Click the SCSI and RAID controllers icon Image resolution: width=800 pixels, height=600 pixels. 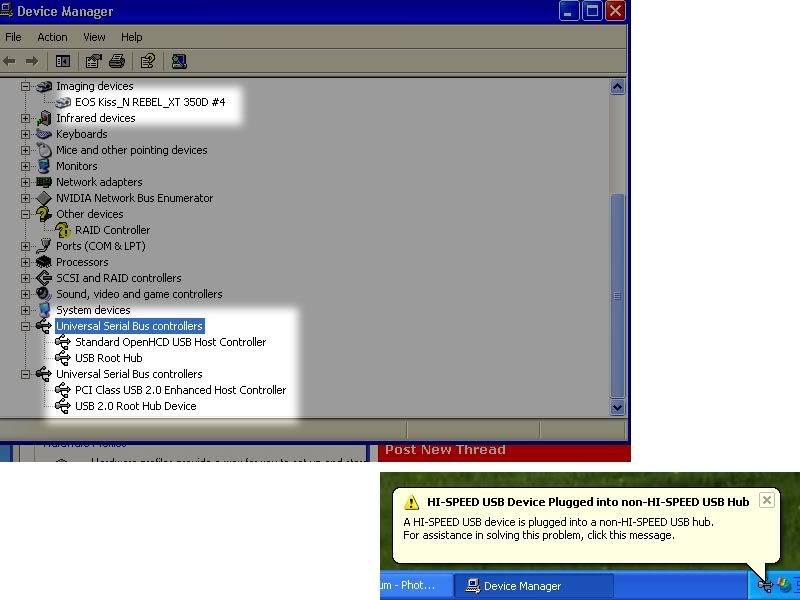(44, 278)
